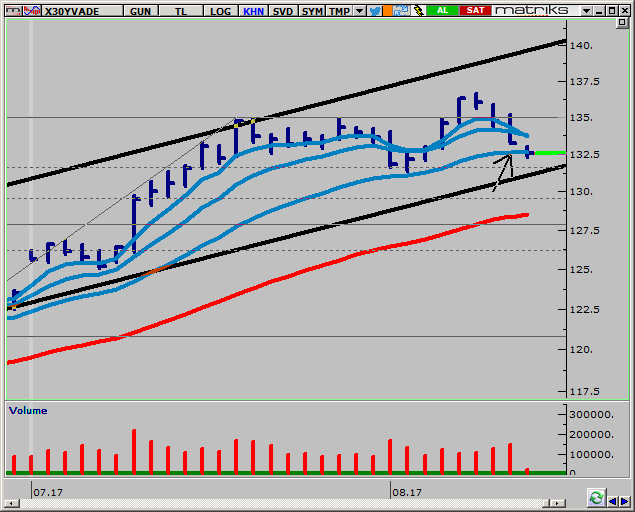Open the TMP template button

pyautogui.click(x=339, y=11)
